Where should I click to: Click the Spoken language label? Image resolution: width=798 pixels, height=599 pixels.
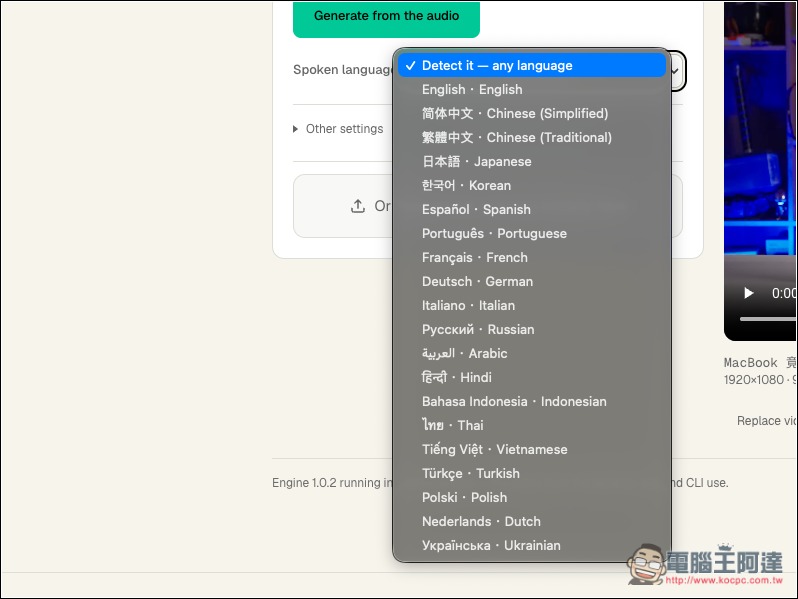click(343, 70)
